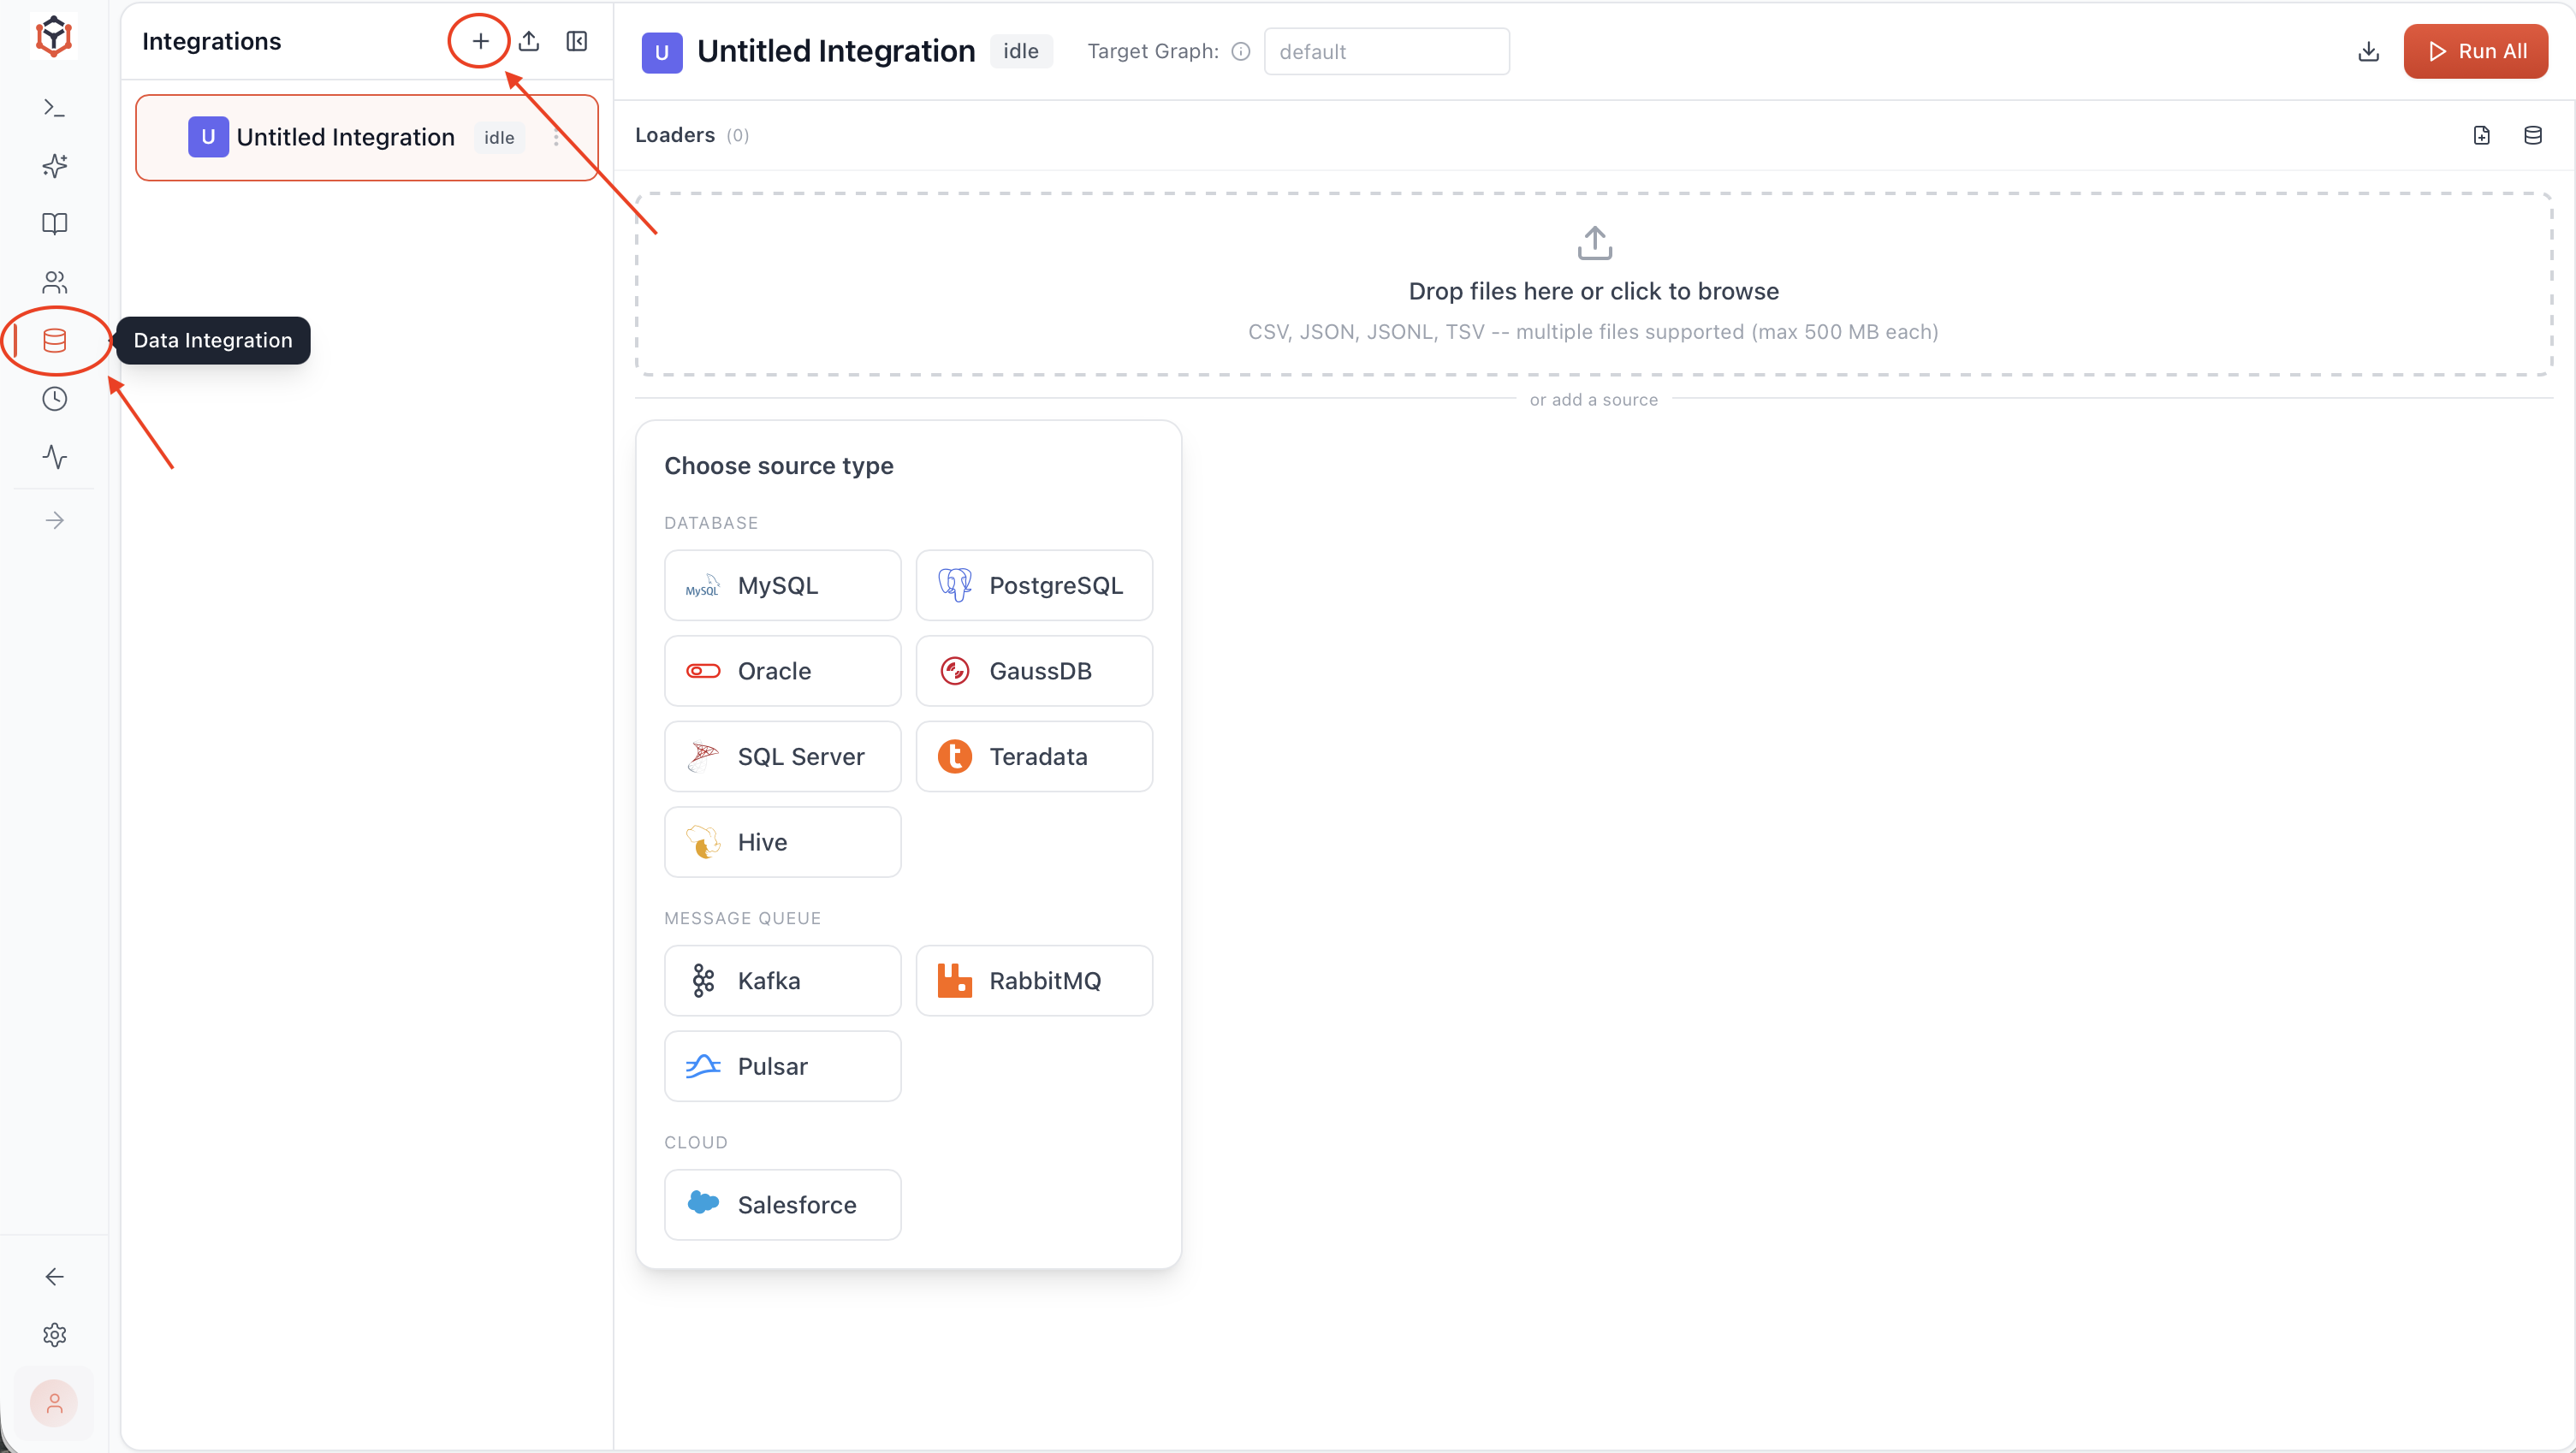Choose Pulsar source type
This screenshot has width=2576, height=1453.
[x=782, y=1066]
